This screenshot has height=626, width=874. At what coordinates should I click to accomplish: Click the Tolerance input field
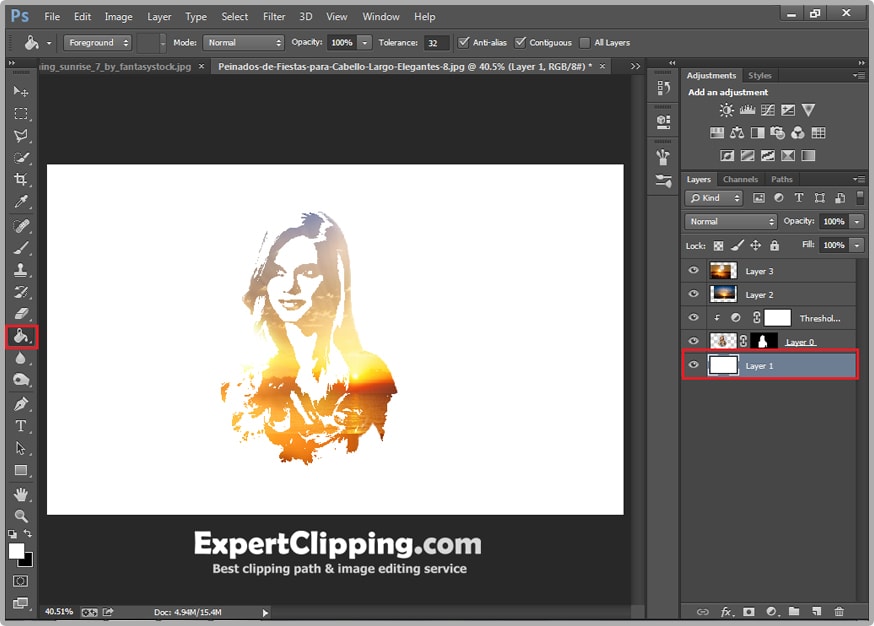[436, 43]
